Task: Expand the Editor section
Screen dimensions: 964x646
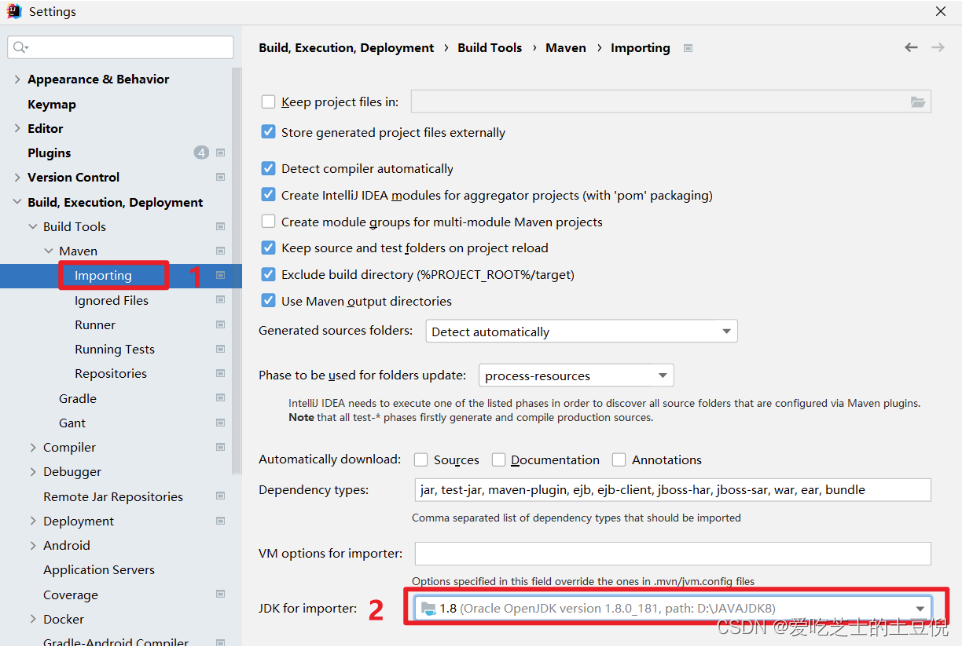Action: click(x=17, y=128)
